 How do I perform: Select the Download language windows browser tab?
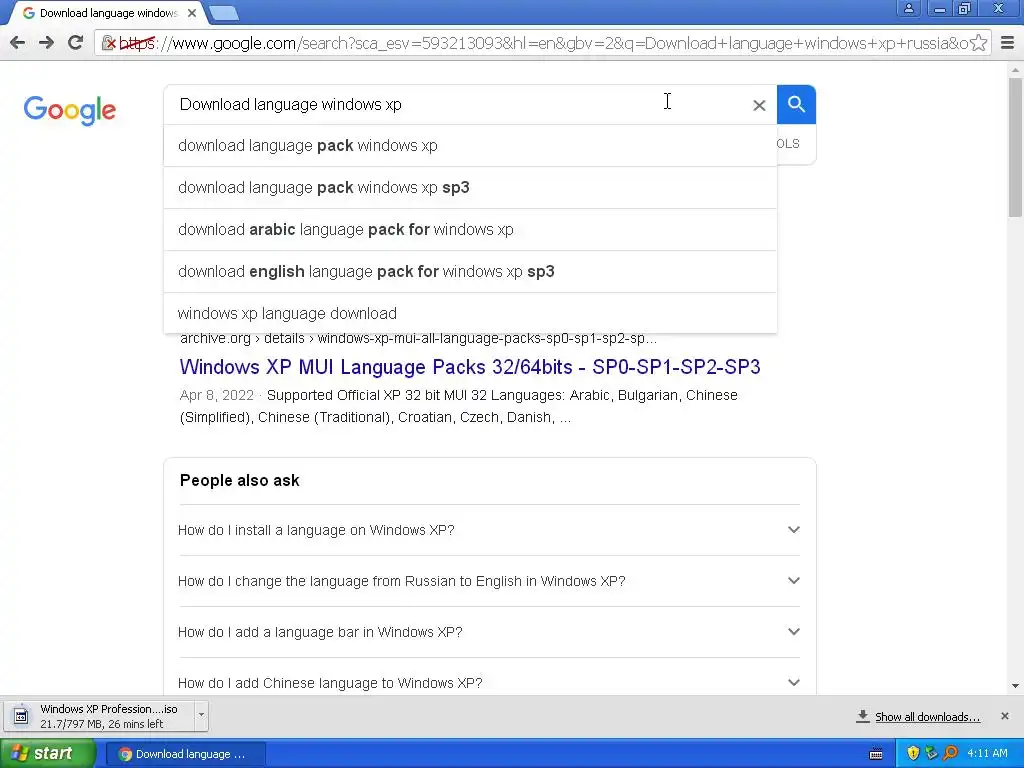[108, 13]
